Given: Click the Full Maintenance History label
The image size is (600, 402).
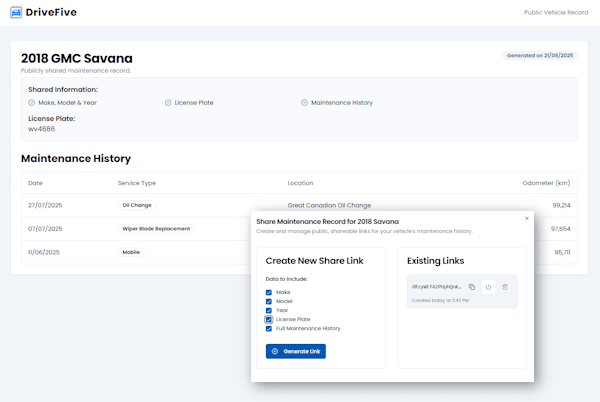Looking at the screenshot, I should (308, 329).
